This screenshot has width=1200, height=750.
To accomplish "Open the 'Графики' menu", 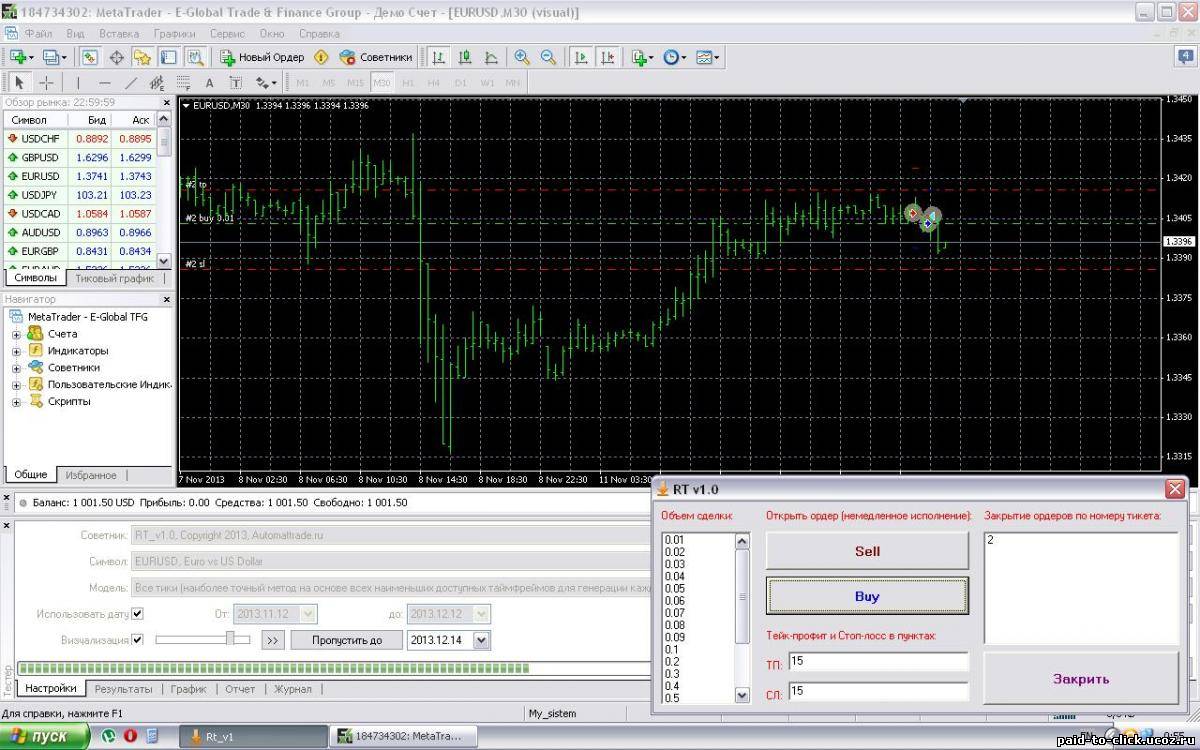I will tap(175, 33).
